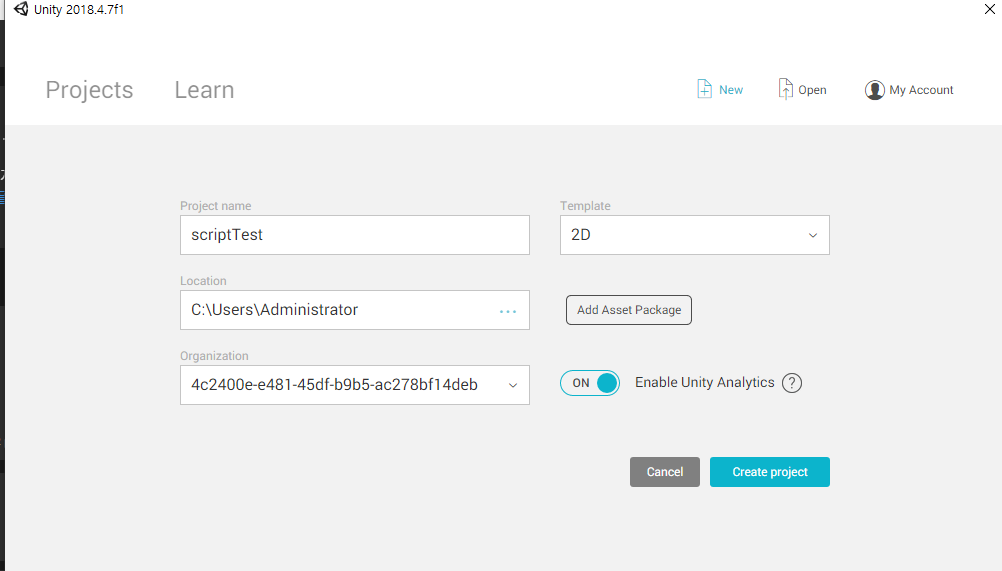Click the Organization field label
Screen dimensions: 1002x571
click(x=214, y=356)
